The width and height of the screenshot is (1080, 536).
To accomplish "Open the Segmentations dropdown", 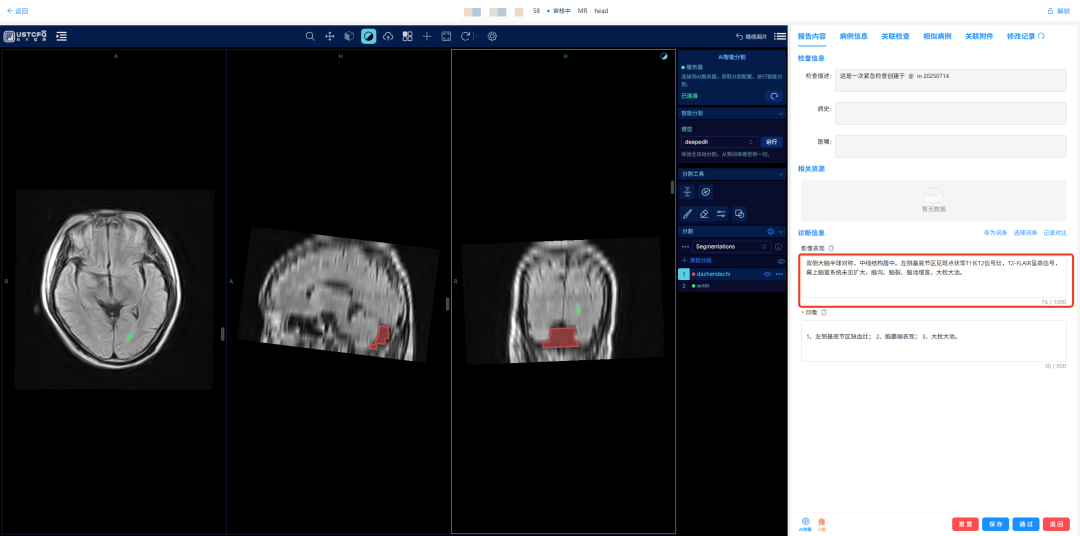I will coord(732,247).
